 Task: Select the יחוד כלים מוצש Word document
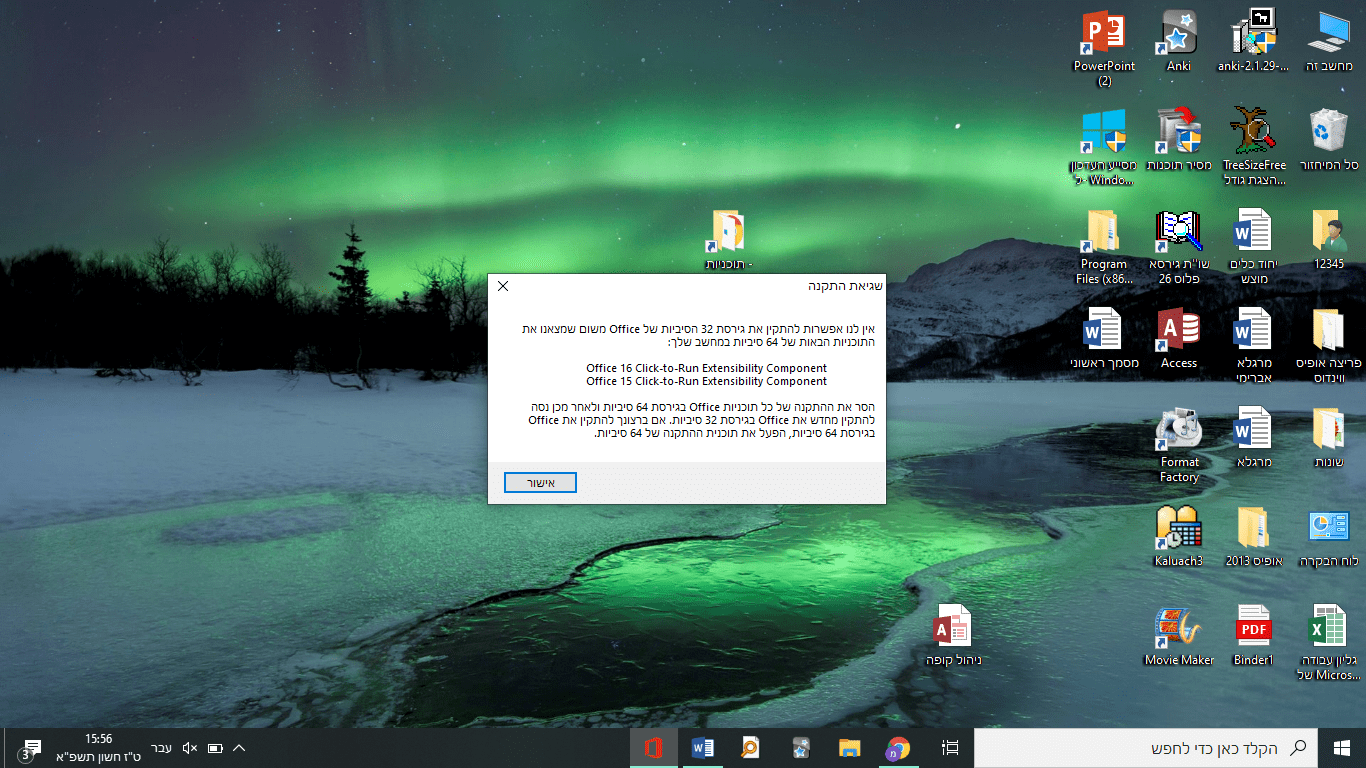(1253, 247)
